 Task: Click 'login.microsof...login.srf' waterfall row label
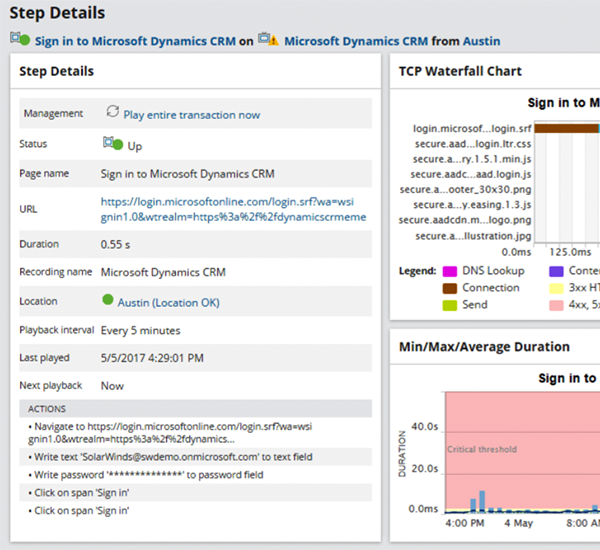(x=472, y=129)
